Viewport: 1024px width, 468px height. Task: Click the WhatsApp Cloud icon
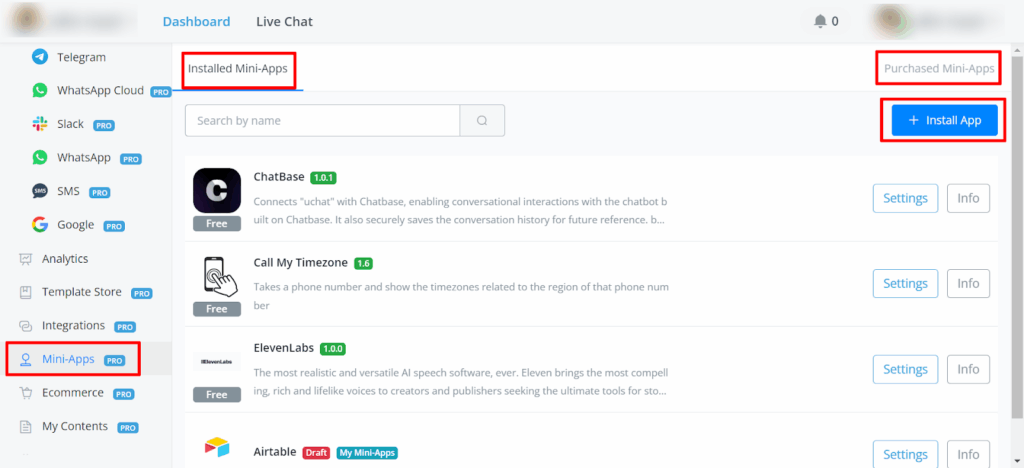coord(40,90)
